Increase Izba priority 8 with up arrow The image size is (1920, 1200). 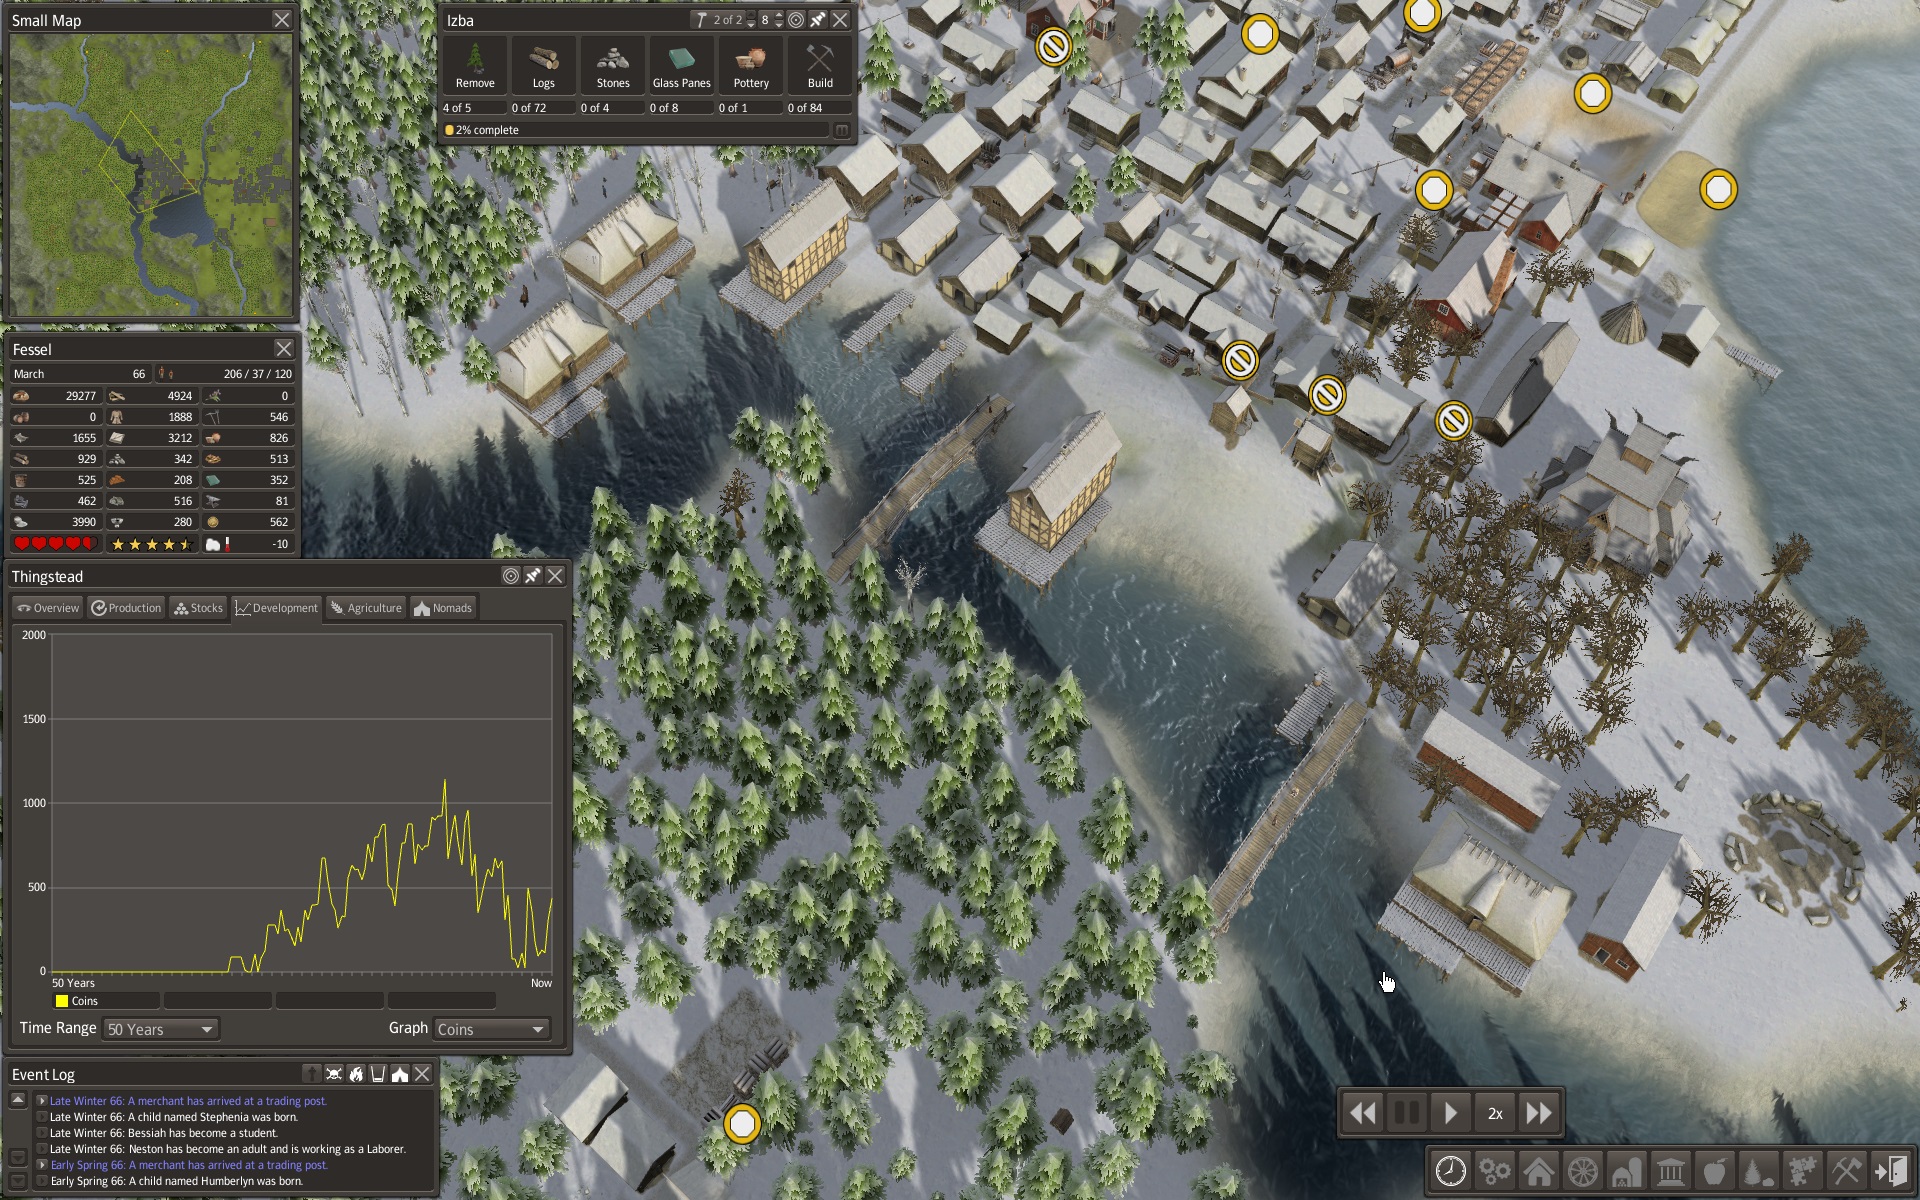(x=779, y=15)
